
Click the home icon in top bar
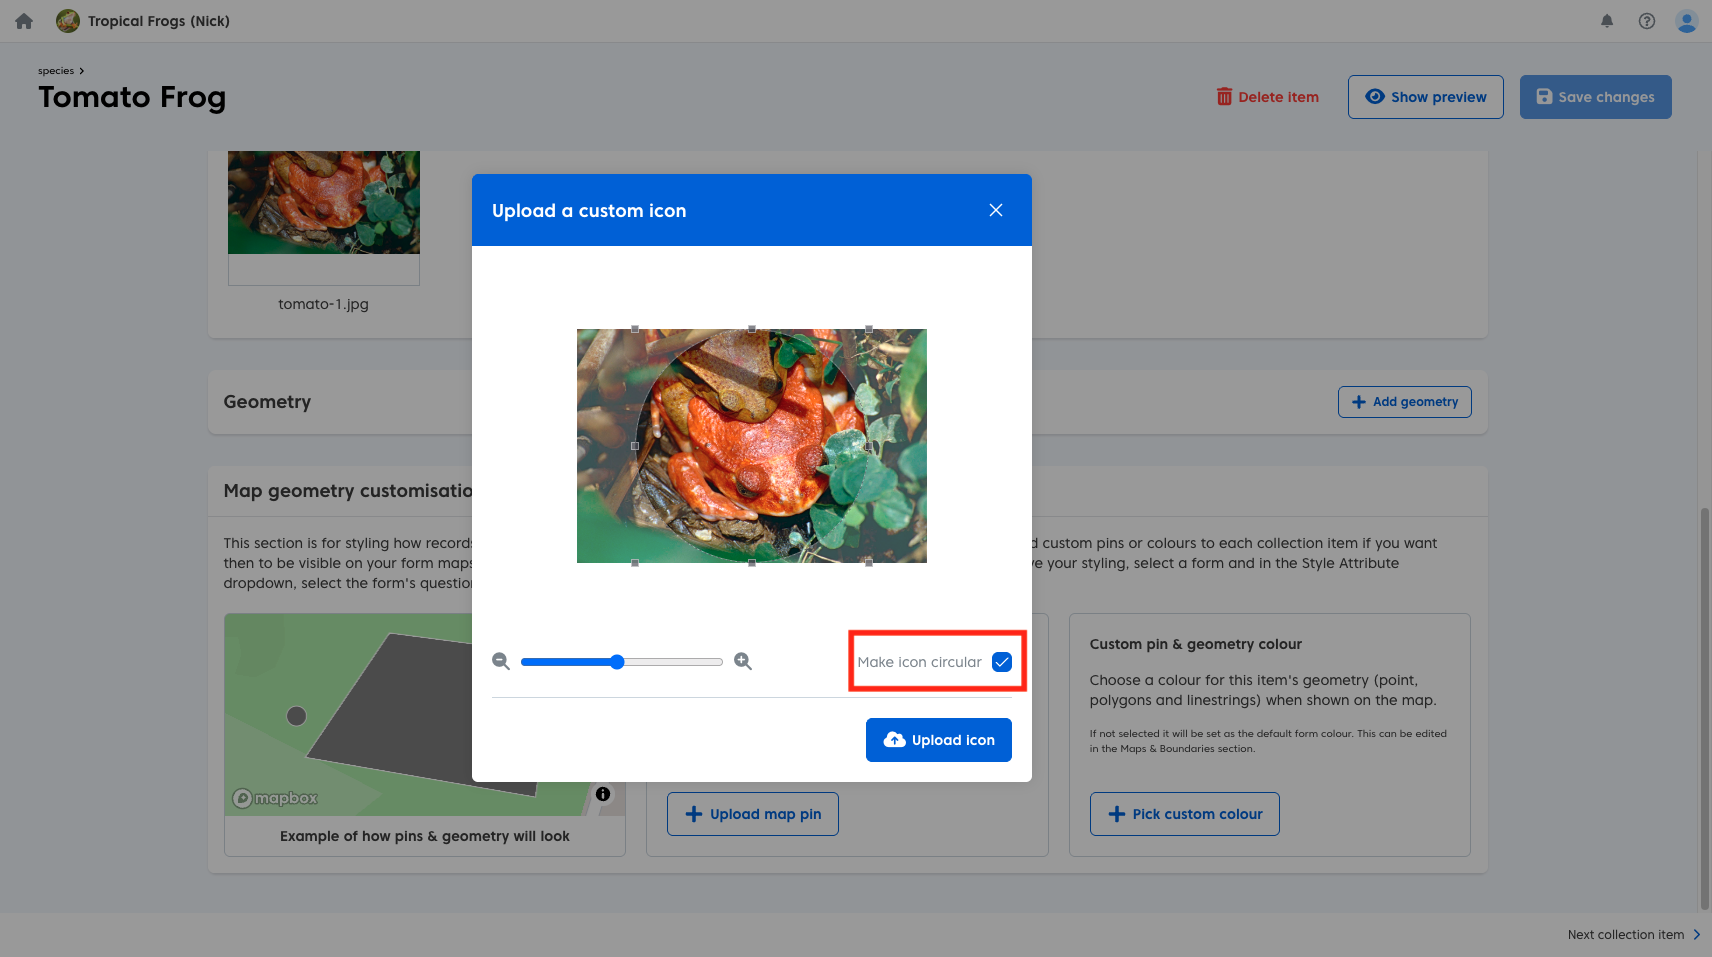pyautogui.click(x=24, y=21)
